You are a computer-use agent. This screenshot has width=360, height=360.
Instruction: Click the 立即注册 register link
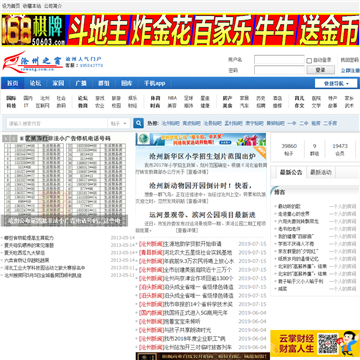tap(350, 70)
